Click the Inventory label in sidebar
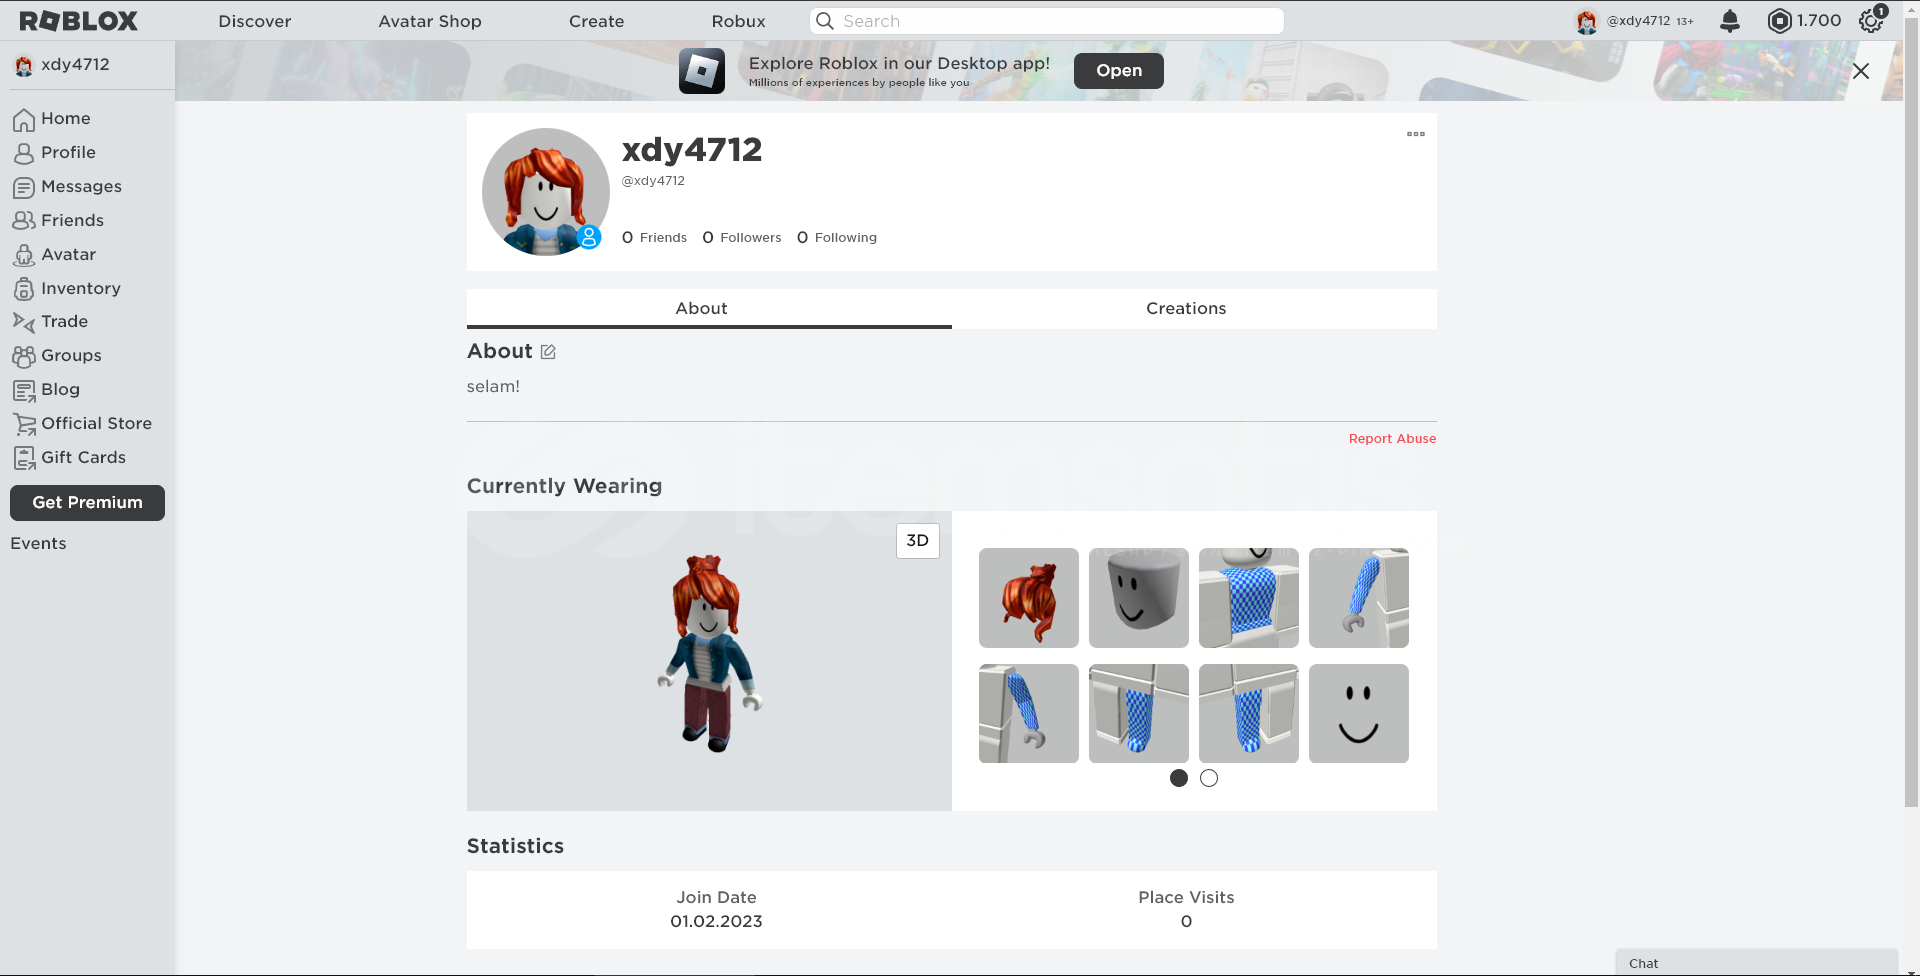 pyautogui.click(x=81, y=289)
